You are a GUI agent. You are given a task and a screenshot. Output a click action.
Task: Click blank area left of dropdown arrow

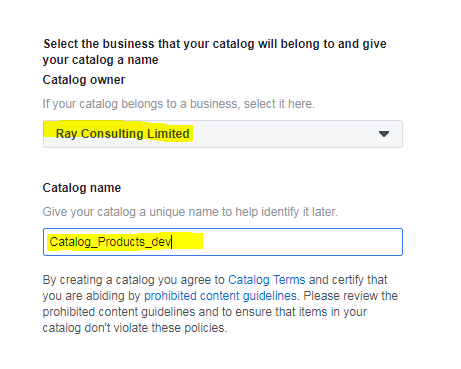[283, 134]
